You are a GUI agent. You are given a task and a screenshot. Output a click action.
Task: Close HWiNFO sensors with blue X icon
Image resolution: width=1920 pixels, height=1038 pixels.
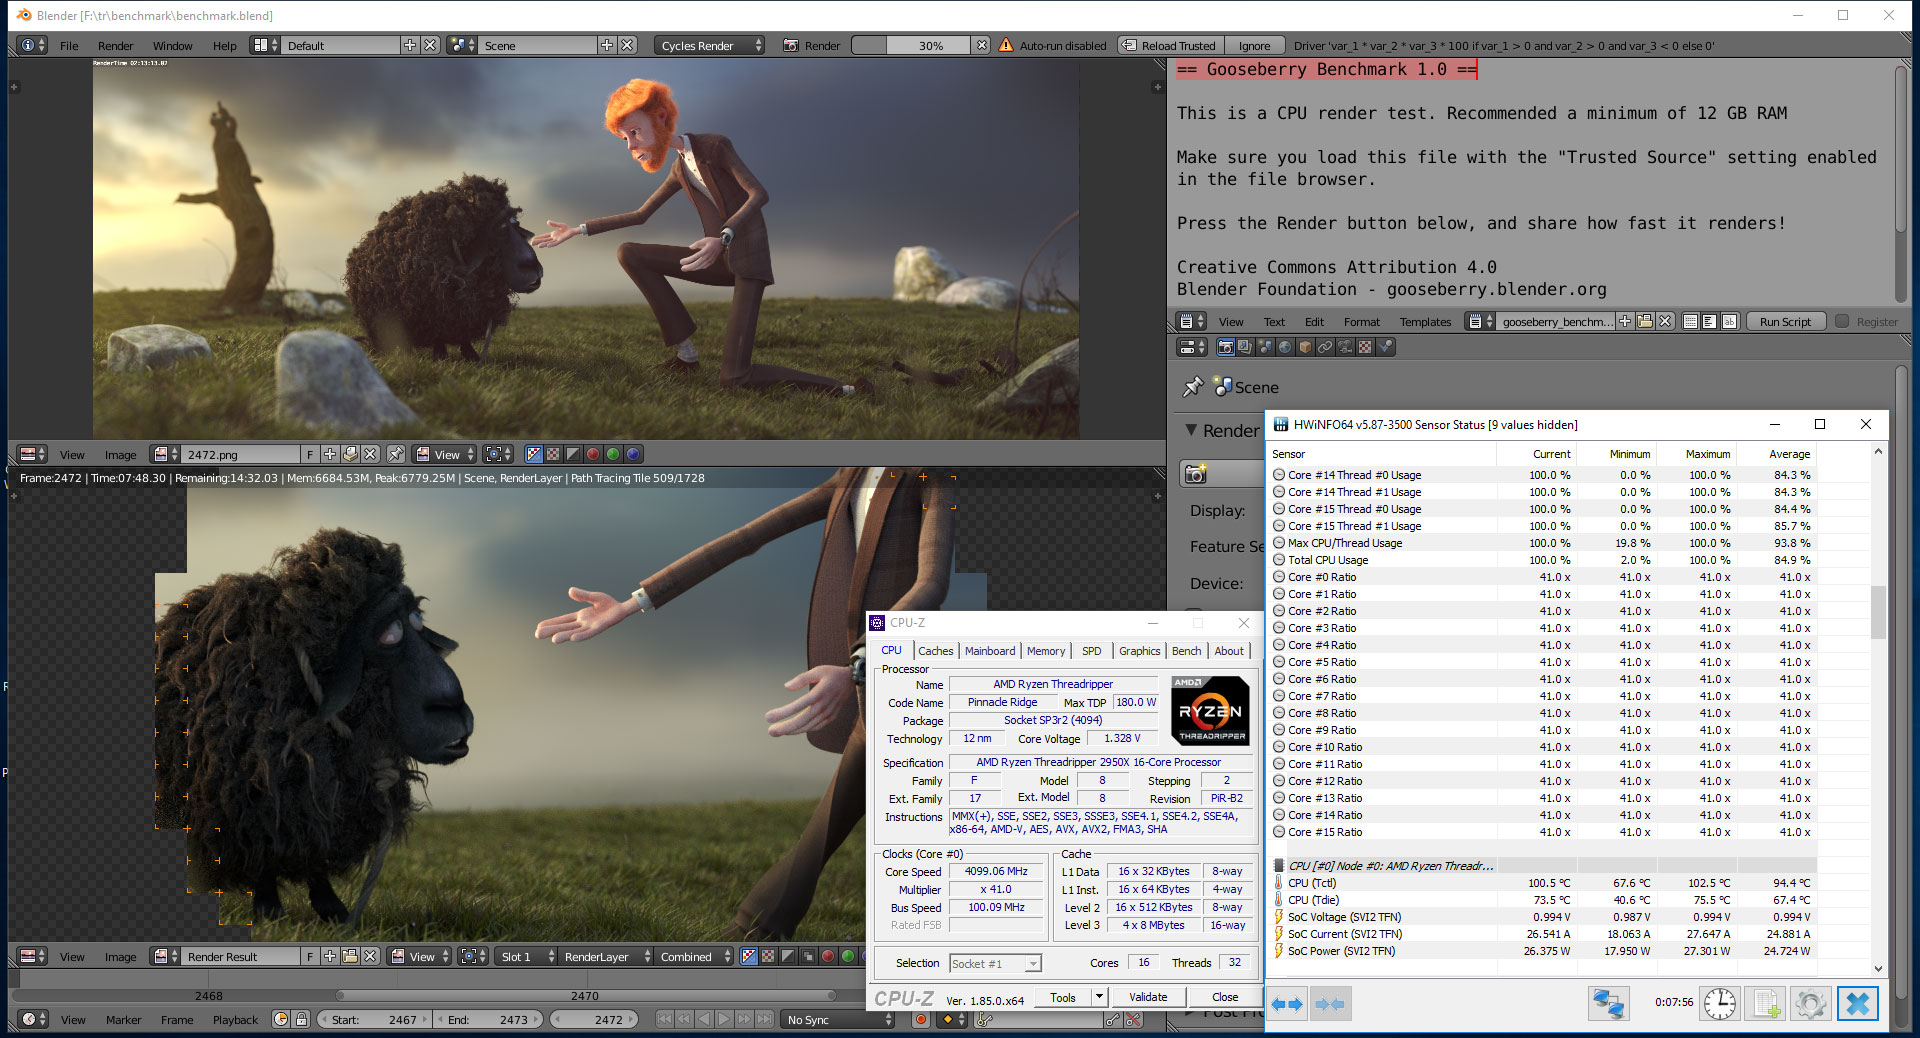click(1857, 1003)
